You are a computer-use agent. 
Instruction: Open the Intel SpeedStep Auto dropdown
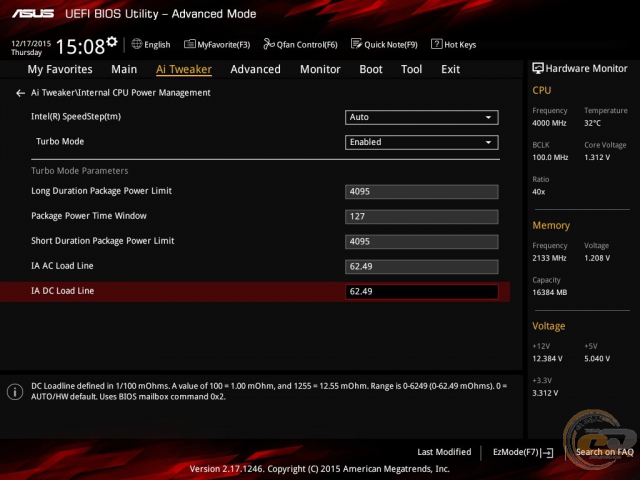pyautogui.click(x=421, y=117)
